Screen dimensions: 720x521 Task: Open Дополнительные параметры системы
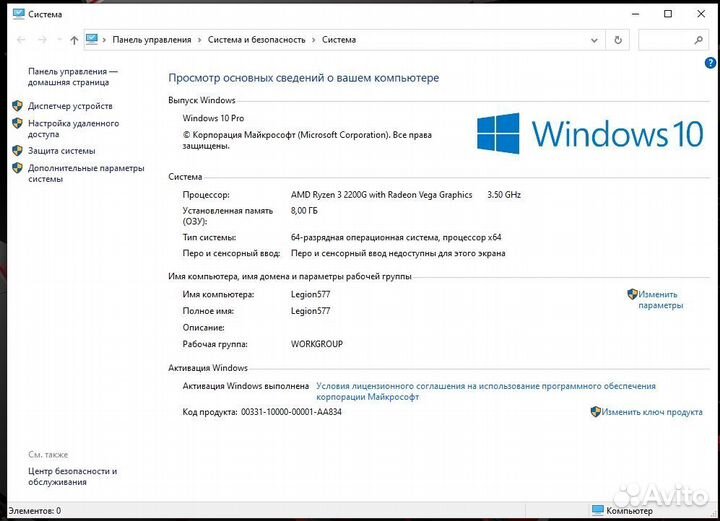coord(86,173)
